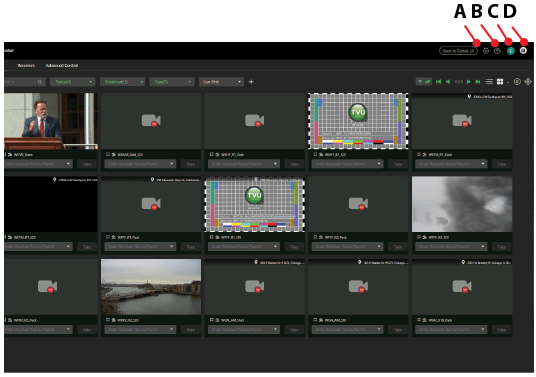Click the magnifier search icon
Viewport: 536px width, 377px height.
coord(40,82)
